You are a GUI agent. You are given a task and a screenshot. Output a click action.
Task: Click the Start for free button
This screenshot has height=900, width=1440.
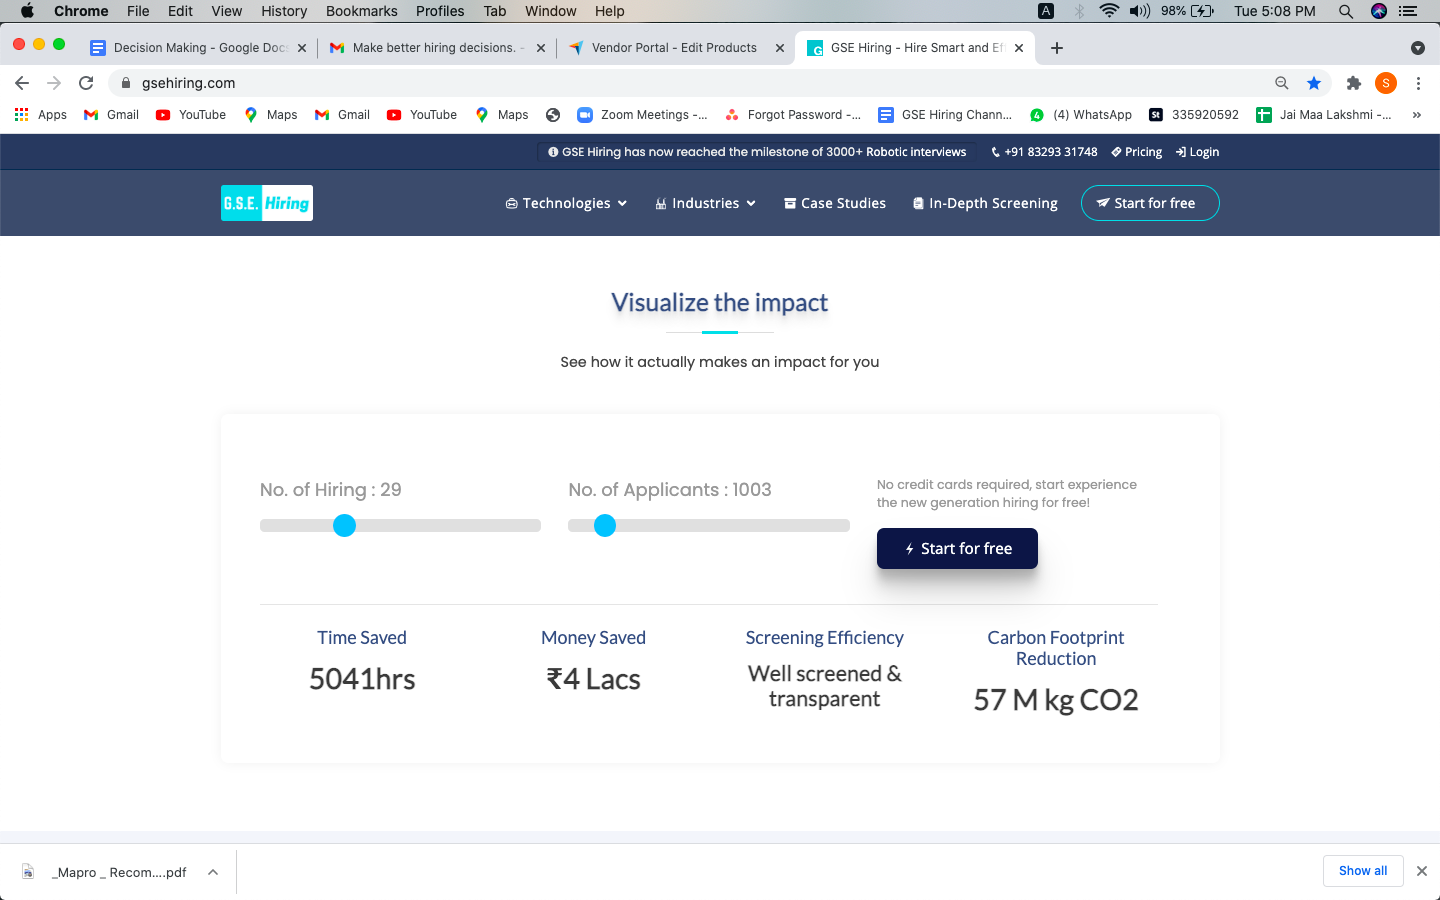[x=957, y=548]
